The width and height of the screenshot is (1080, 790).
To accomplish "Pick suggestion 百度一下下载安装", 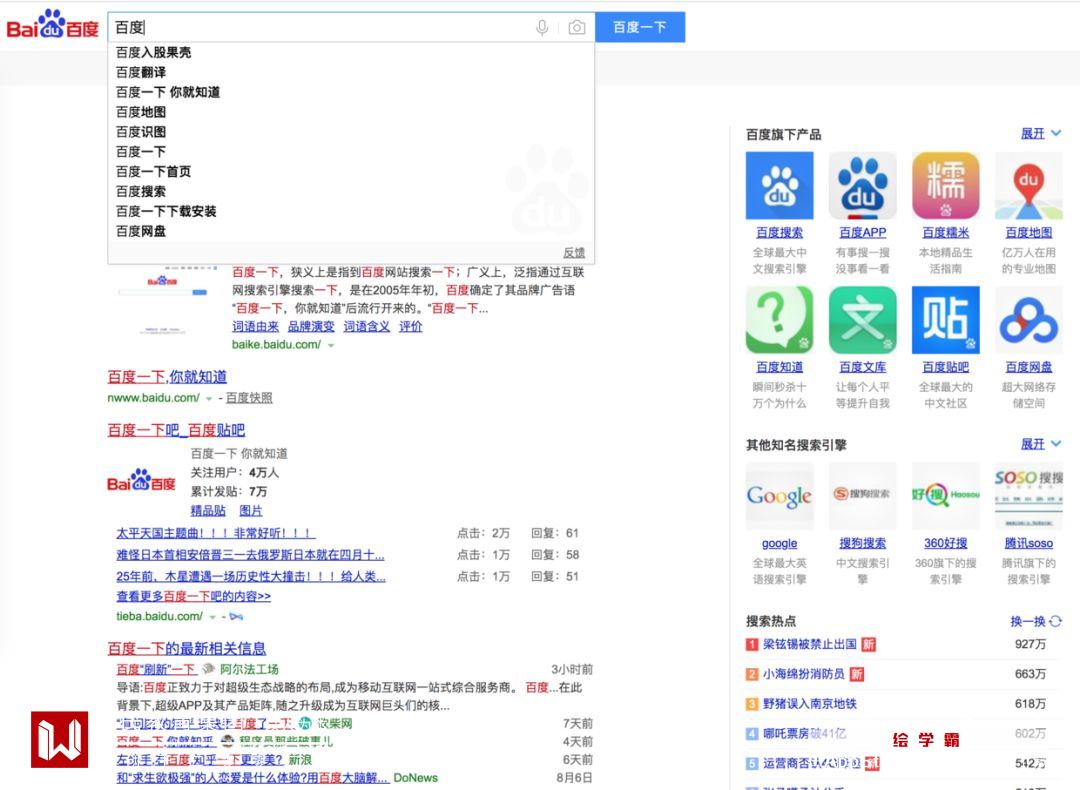I will click(x=166, y=211).
